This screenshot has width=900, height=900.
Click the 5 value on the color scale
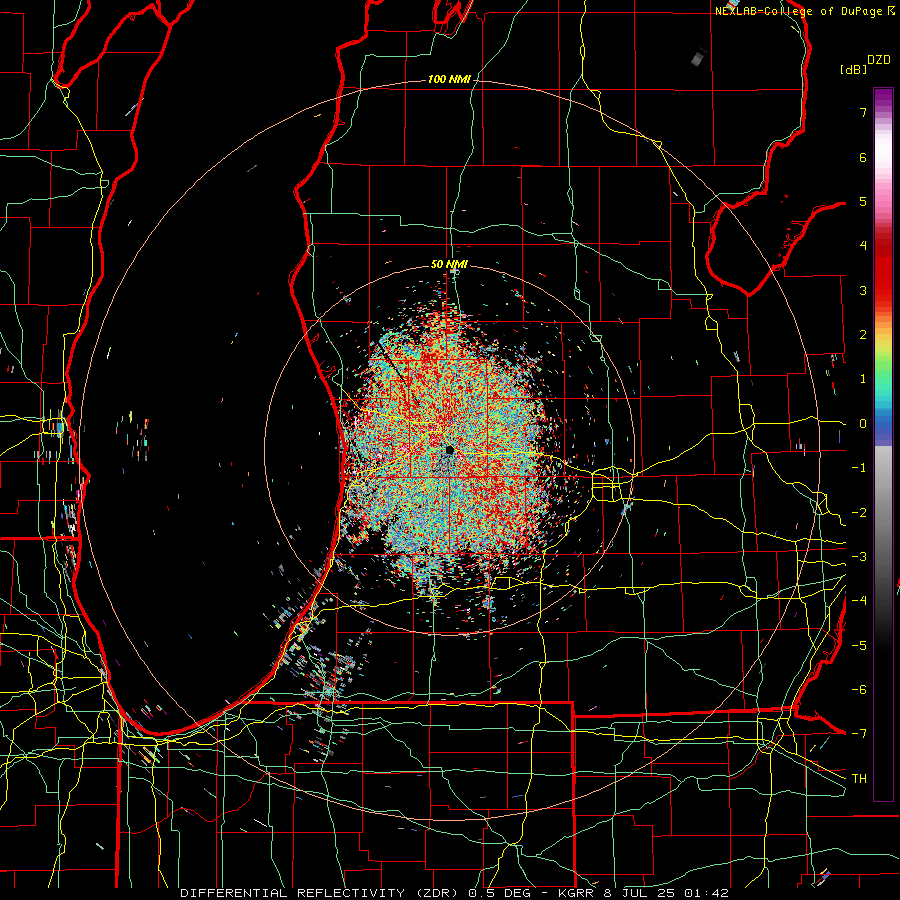[863, 201]
